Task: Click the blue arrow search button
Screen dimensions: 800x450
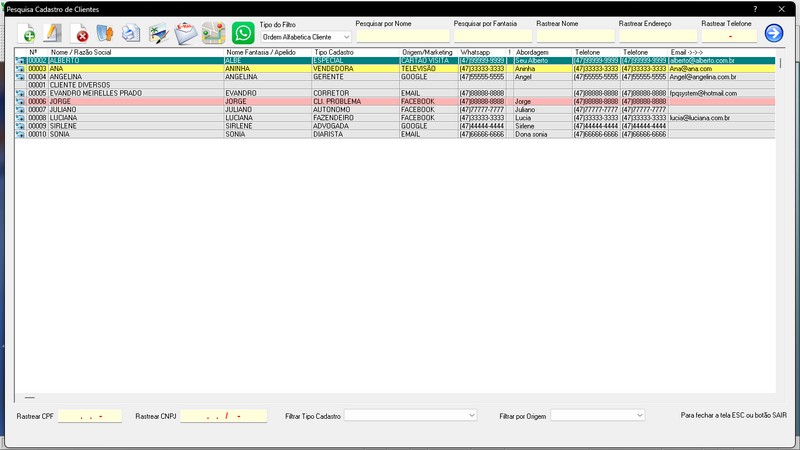Action: click(773, 33)
